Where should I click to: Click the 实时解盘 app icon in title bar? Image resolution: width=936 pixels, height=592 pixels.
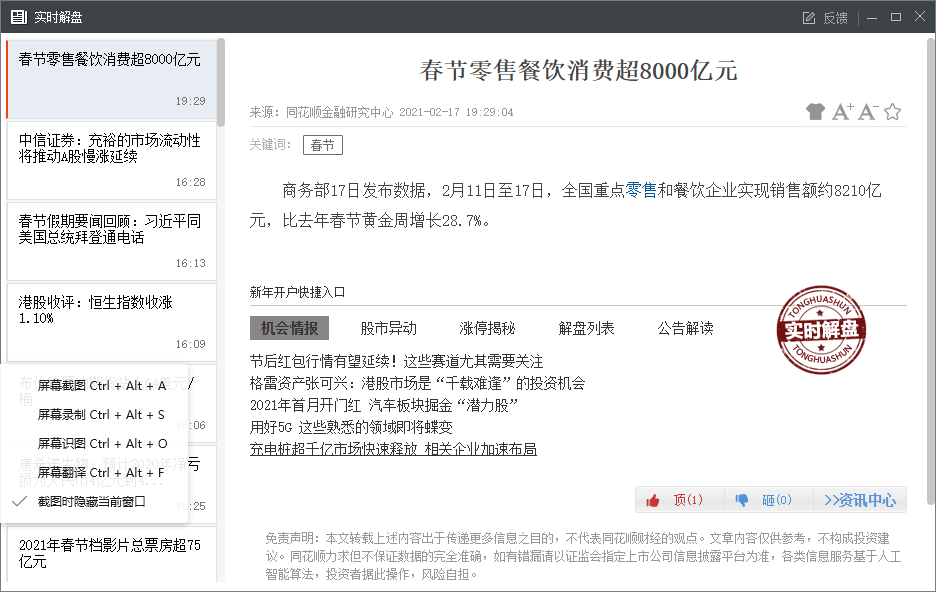[x=19, y=17]
